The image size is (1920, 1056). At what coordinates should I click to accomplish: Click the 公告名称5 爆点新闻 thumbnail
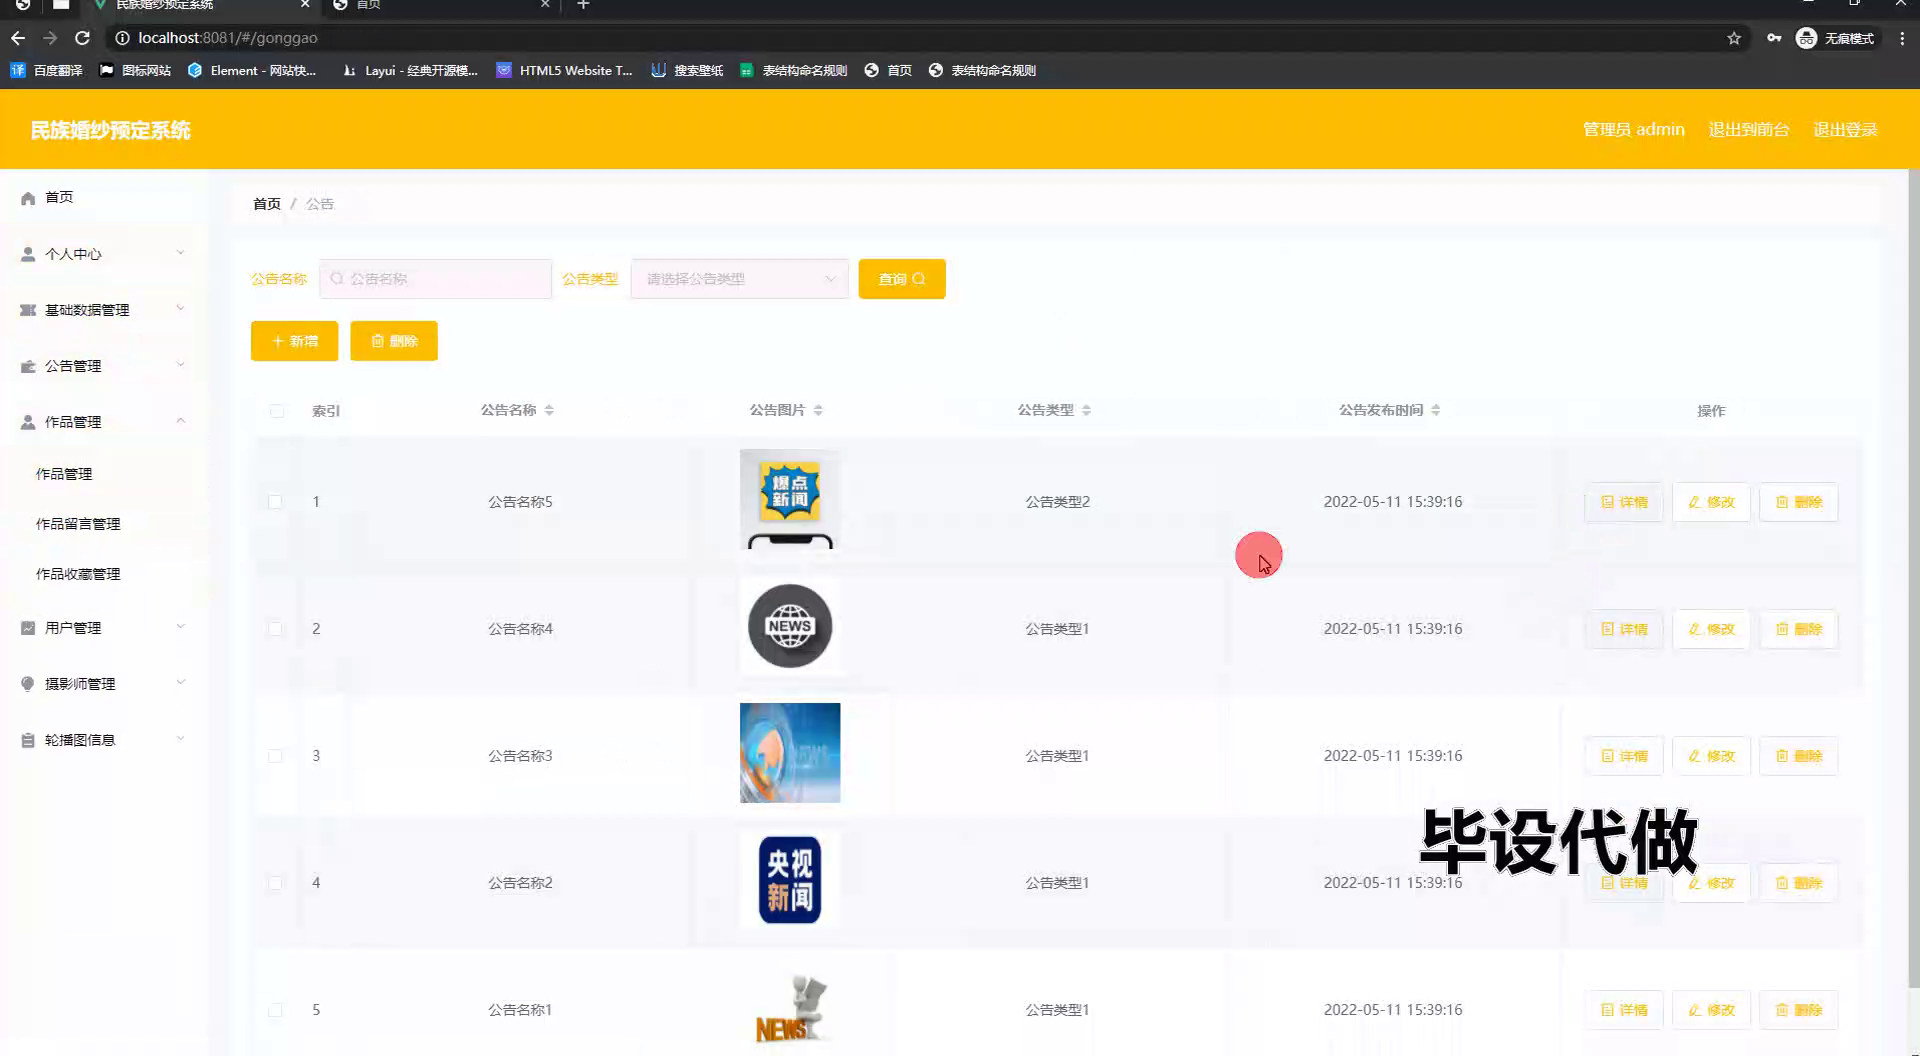[790, 499]
